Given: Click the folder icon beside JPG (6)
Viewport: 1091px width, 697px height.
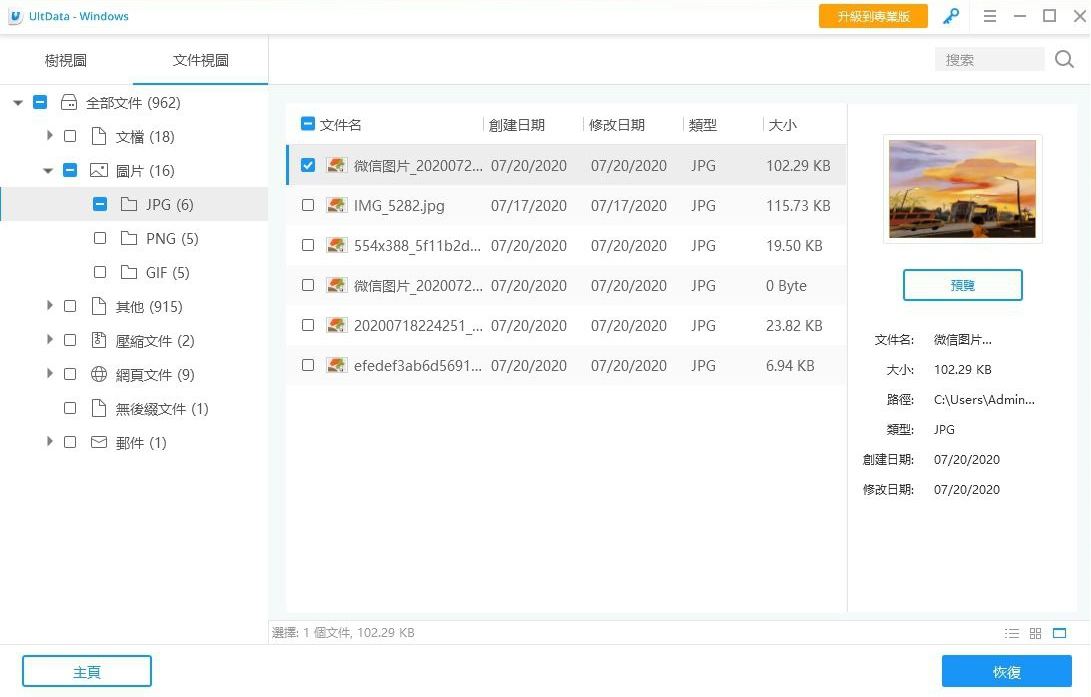Looking at the screenshot, I should coord(129,204).
